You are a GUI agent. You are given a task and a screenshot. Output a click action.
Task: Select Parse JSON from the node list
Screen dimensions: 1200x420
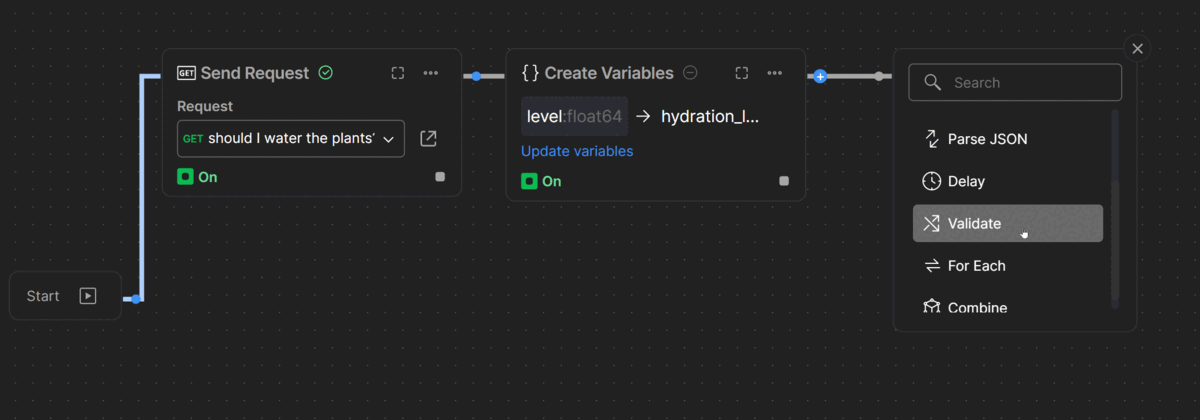click(x=1008, y=139)
